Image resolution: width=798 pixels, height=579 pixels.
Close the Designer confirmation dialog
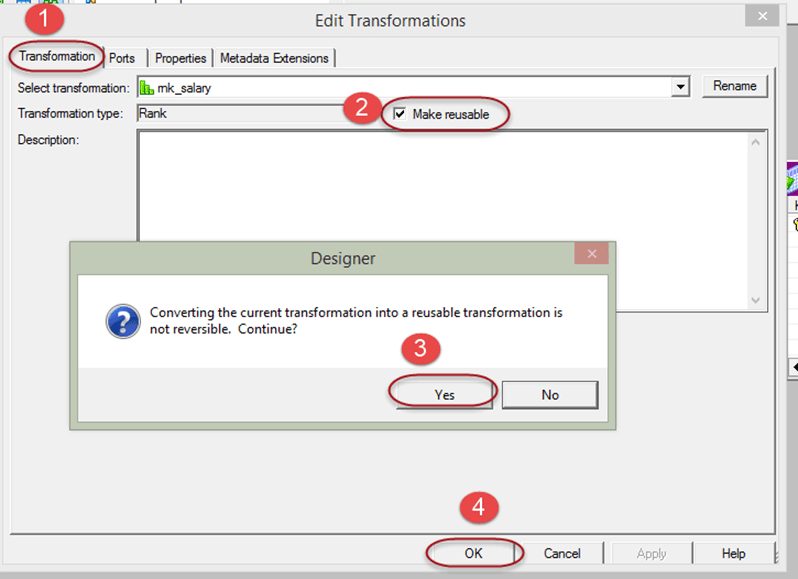pyautogui.click(x=591, y=254)
